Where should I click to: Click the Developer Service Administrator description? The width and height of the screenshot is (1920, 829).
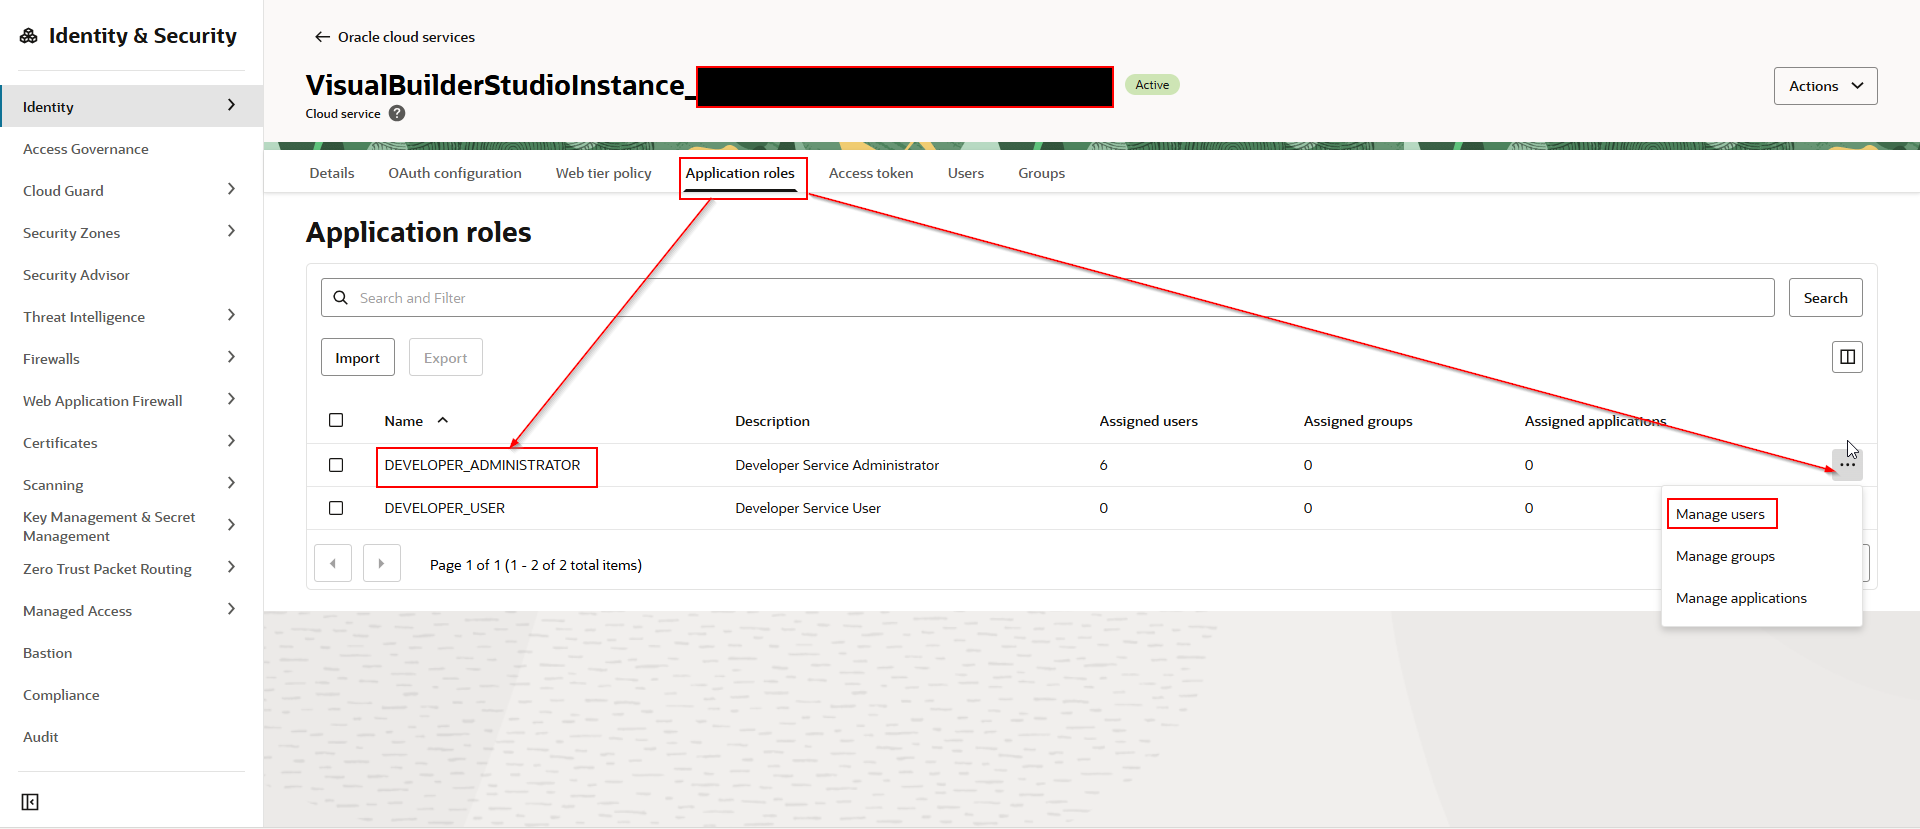(x=837, y=465)
